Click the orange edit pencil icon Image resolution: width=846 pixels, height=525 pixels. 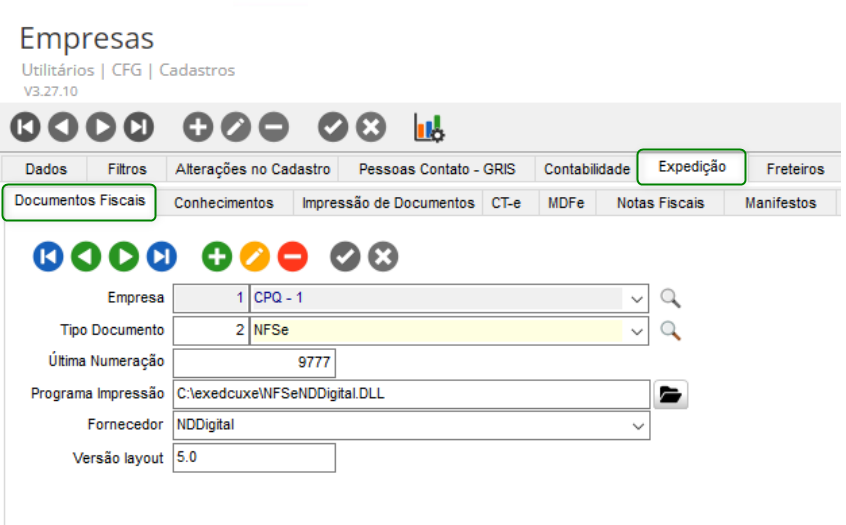pyautogui.click(x=255, y=257)
